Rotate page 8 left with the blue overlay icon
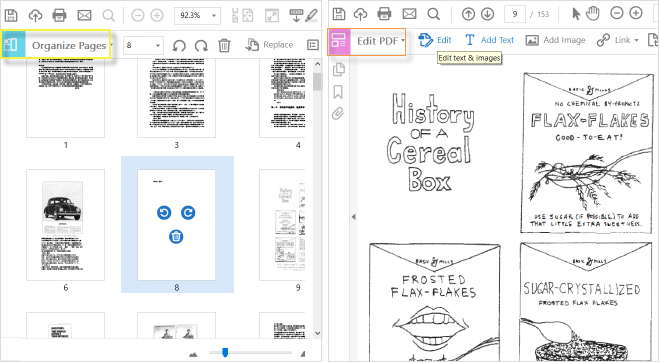 point(164,213)
